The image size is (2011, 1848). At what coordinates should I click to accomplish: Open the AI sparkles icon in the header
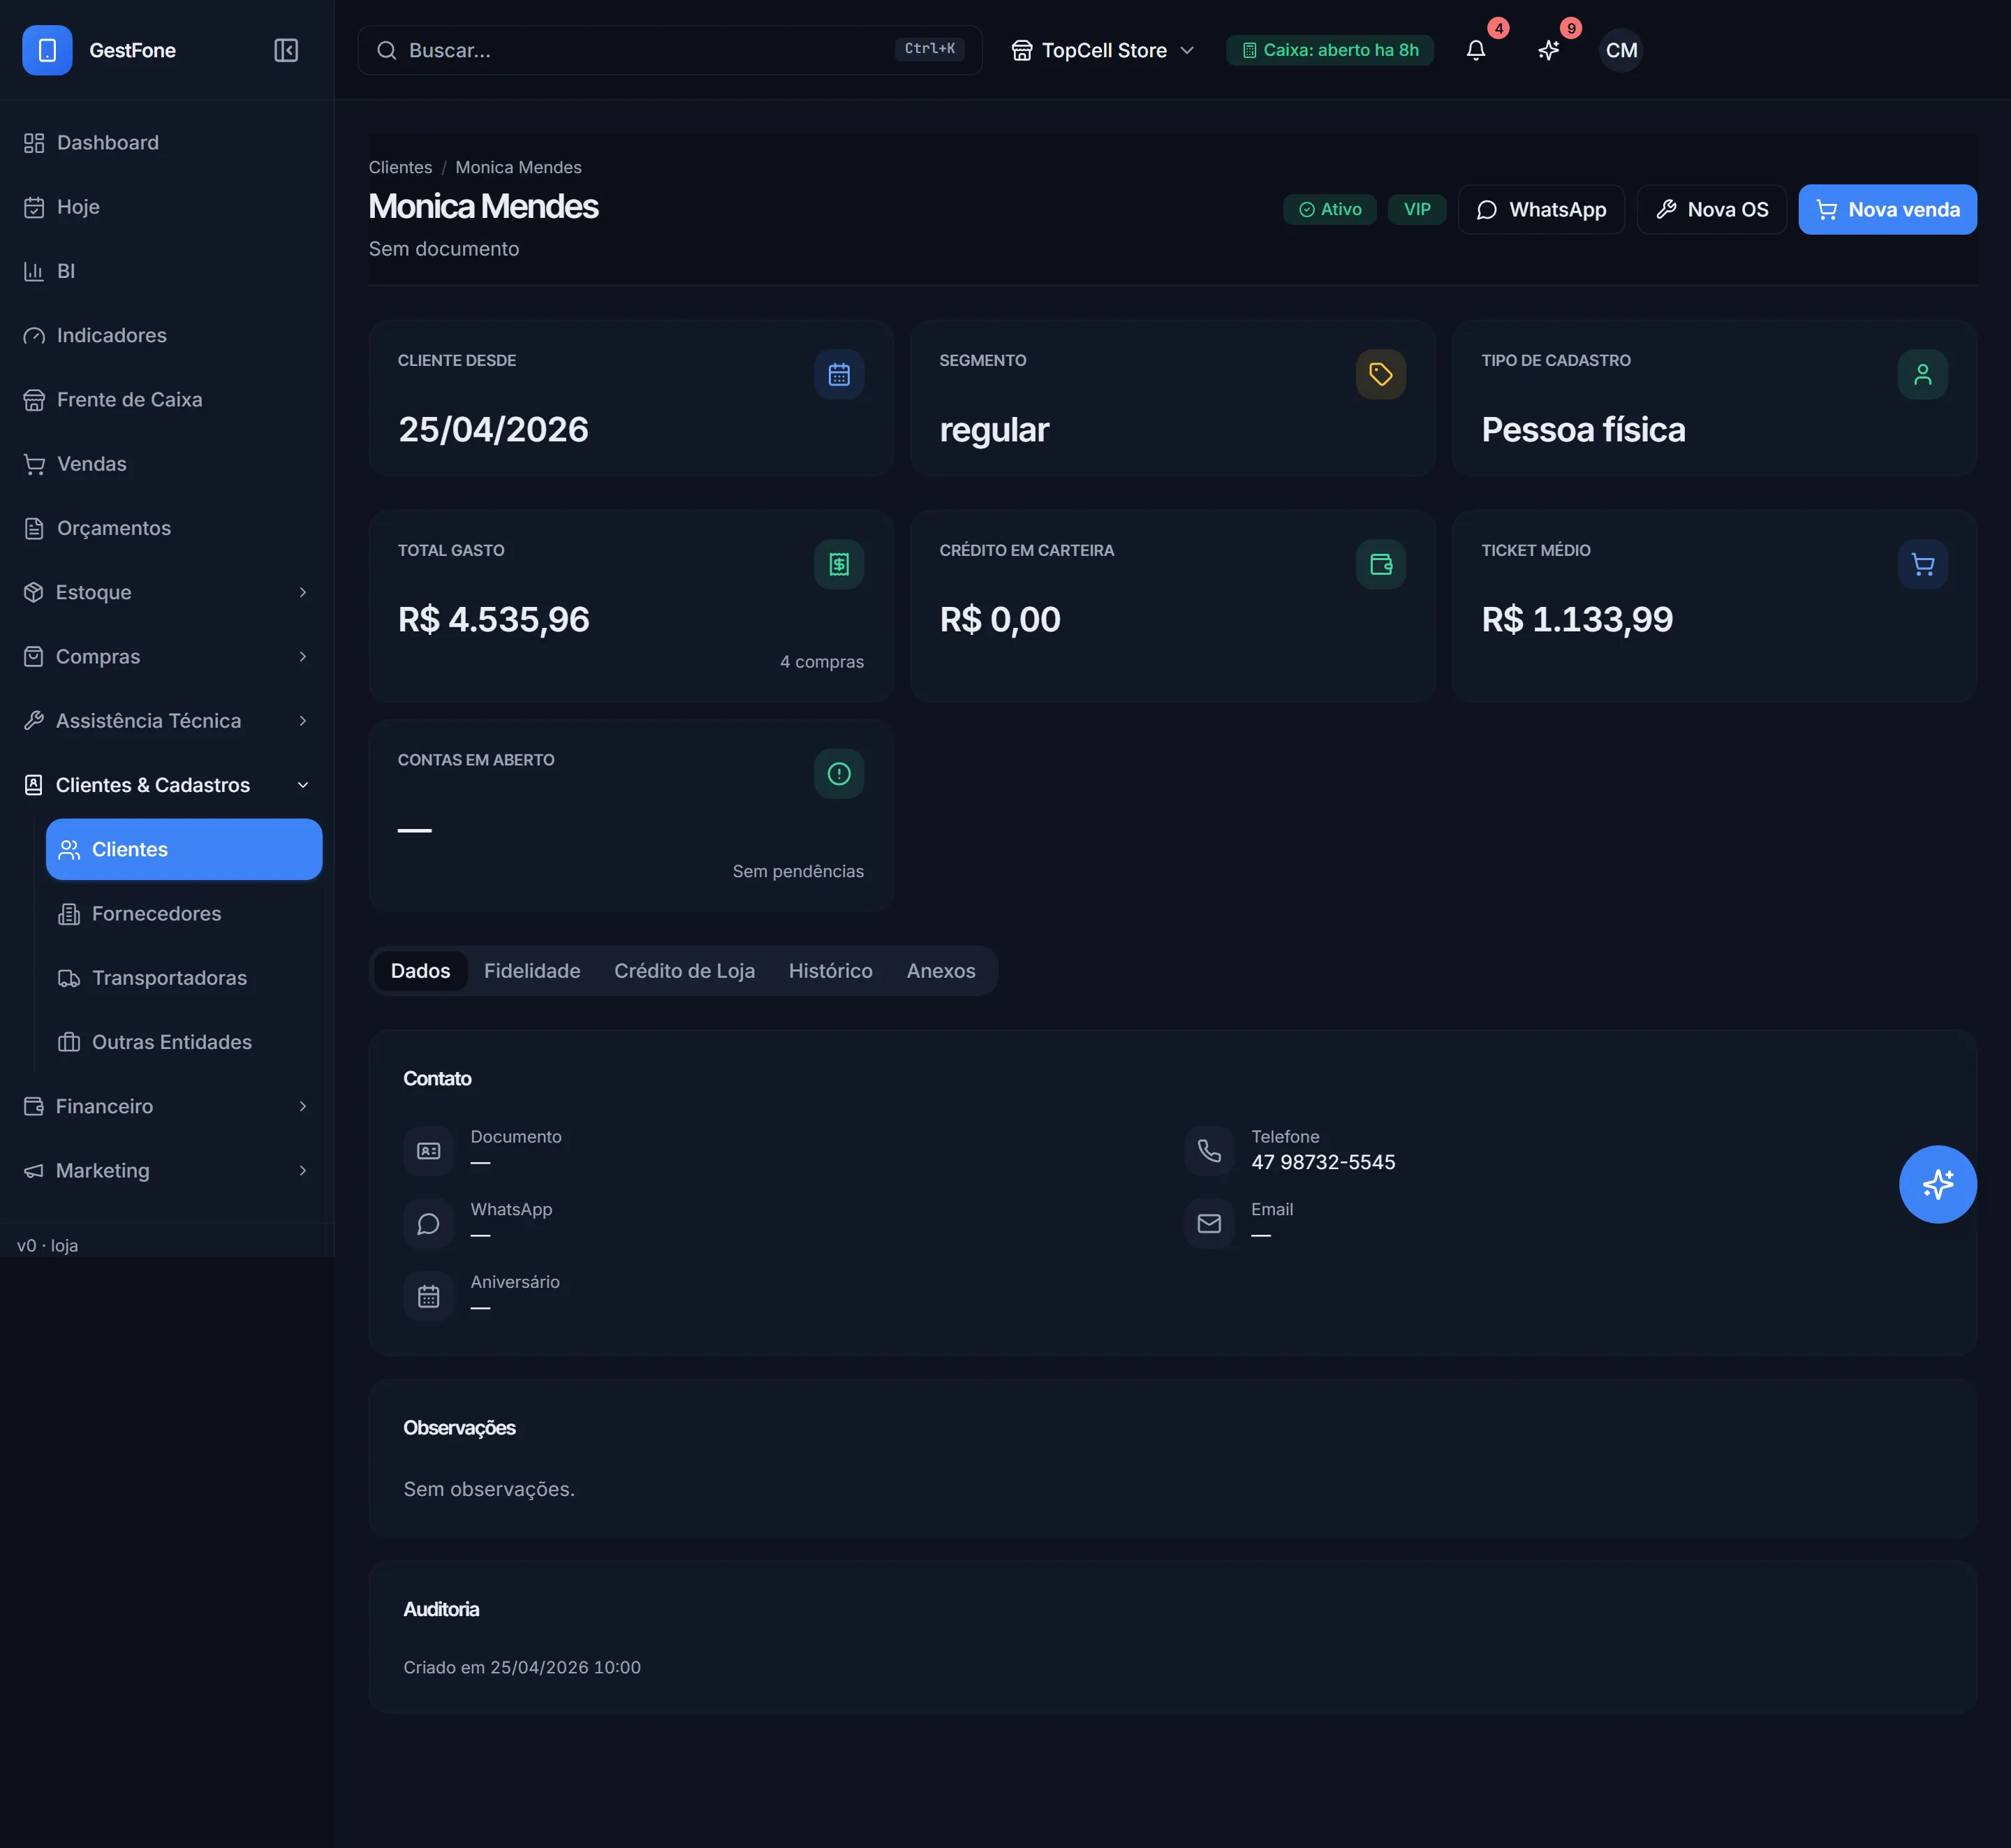point(1548,50)
